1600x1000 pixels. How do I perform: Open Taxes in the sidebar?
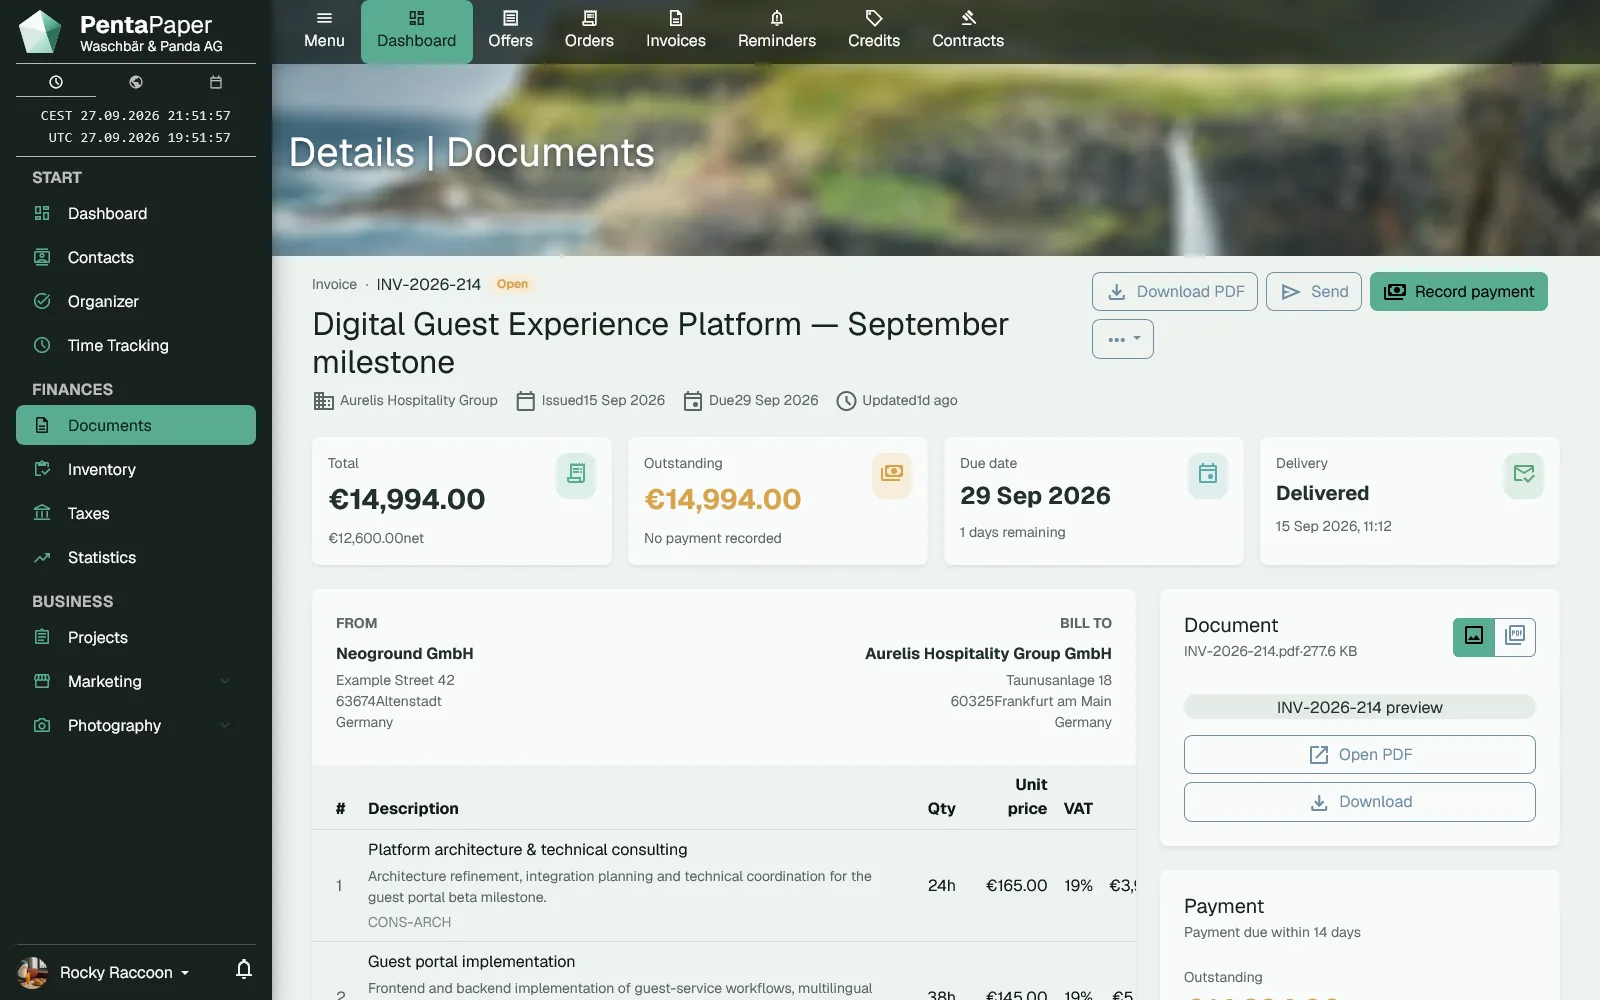[136, 513]
